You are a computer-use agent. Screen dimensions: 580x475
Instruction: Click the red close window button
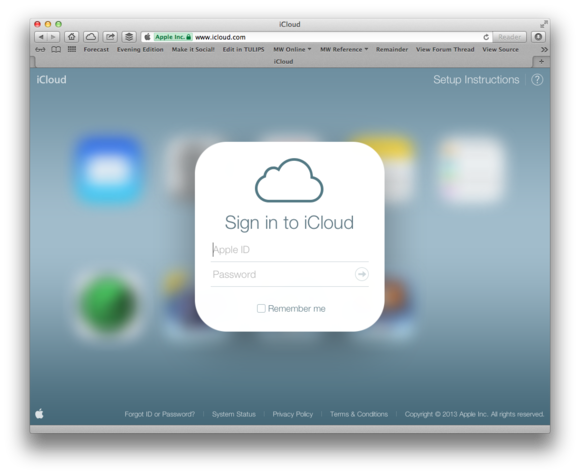pyautogui.click(x=37, y=24)
